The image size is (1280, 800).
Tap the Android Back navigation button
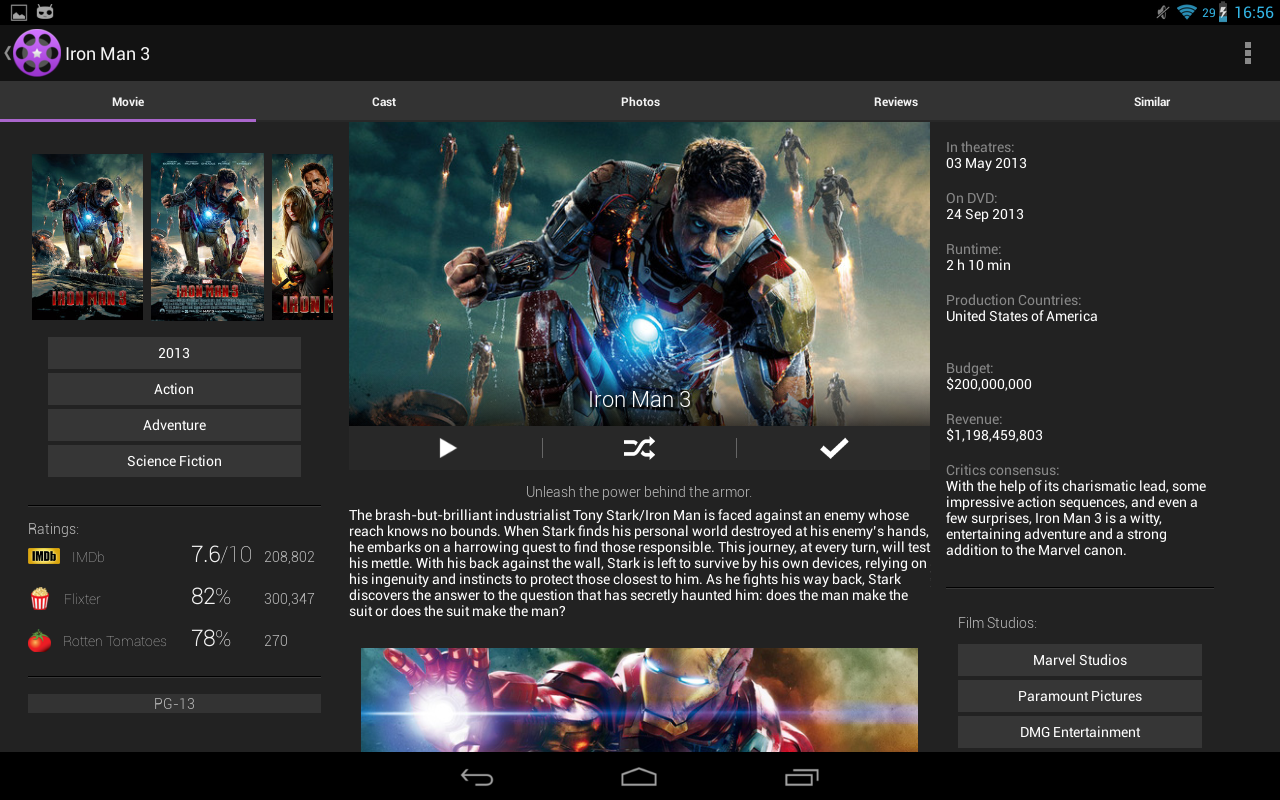(x=477, y=777)
